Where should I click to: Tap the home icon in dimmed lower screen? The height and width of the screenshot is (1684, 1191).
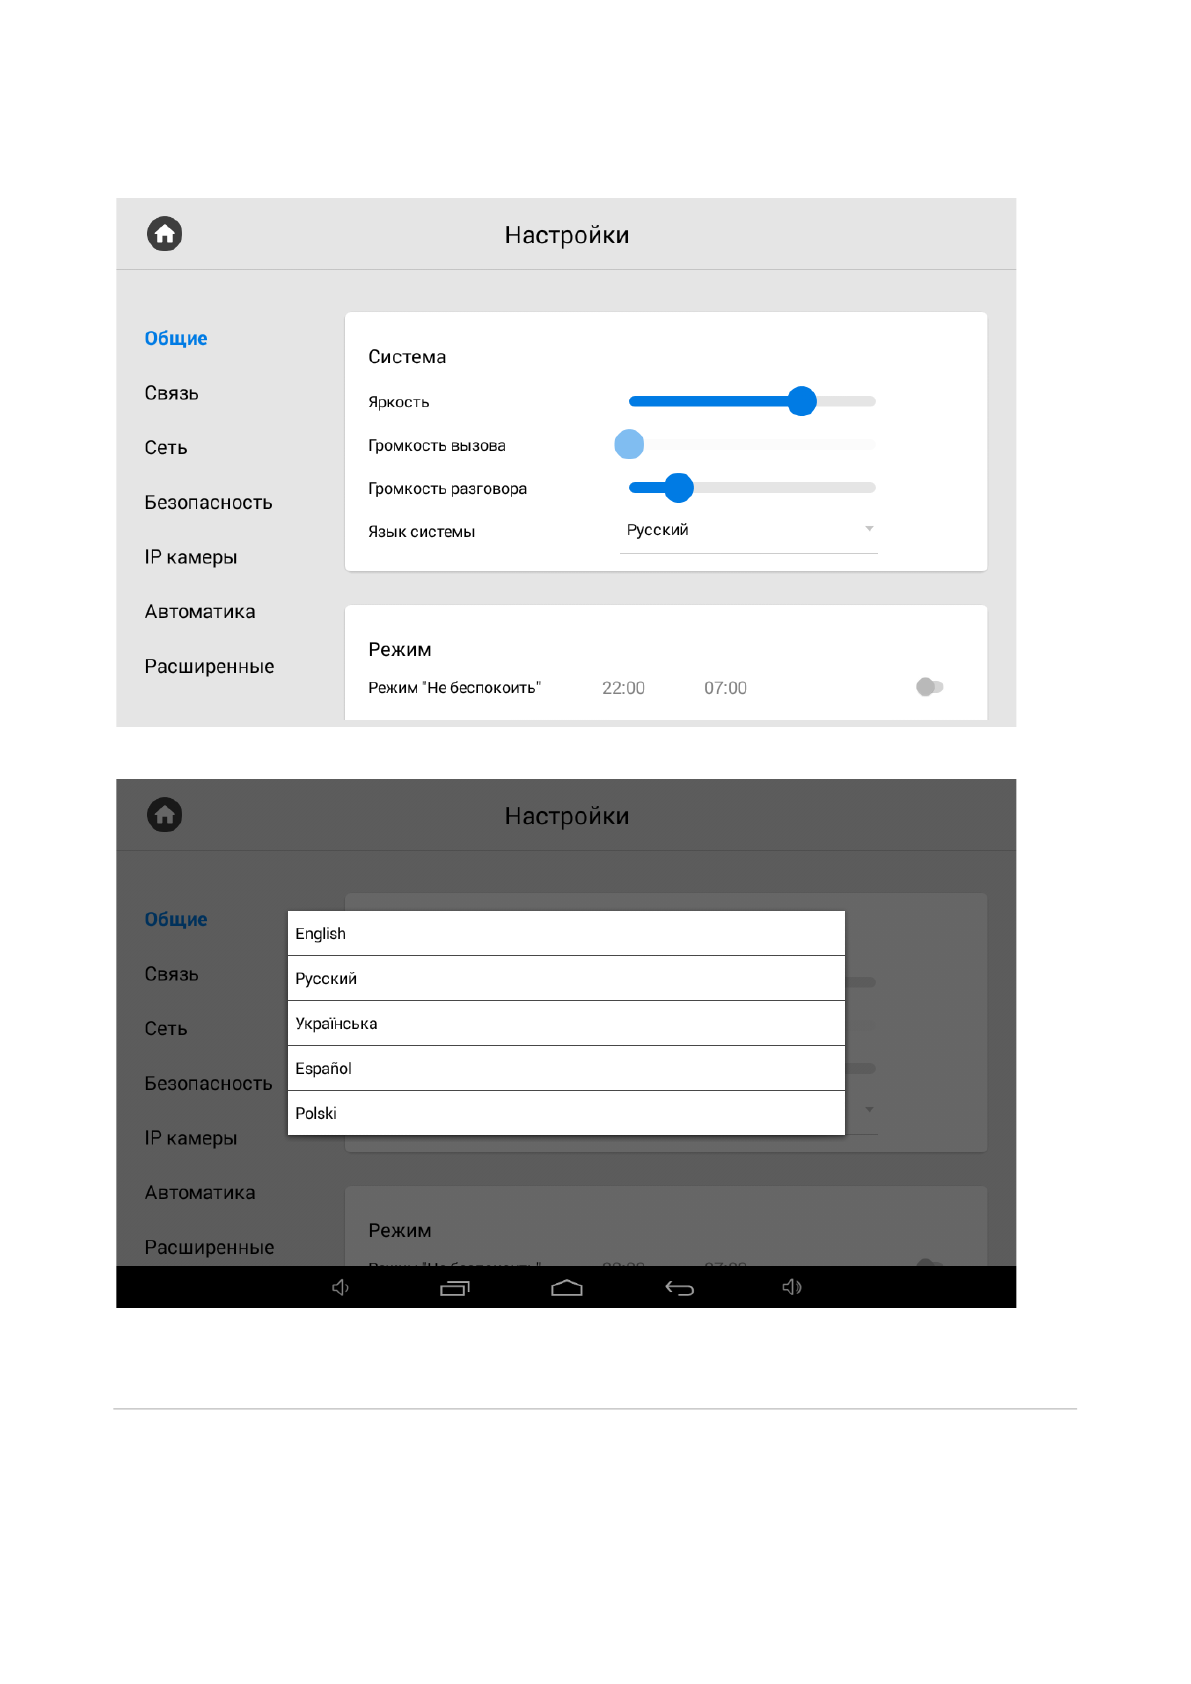(165, 815)
